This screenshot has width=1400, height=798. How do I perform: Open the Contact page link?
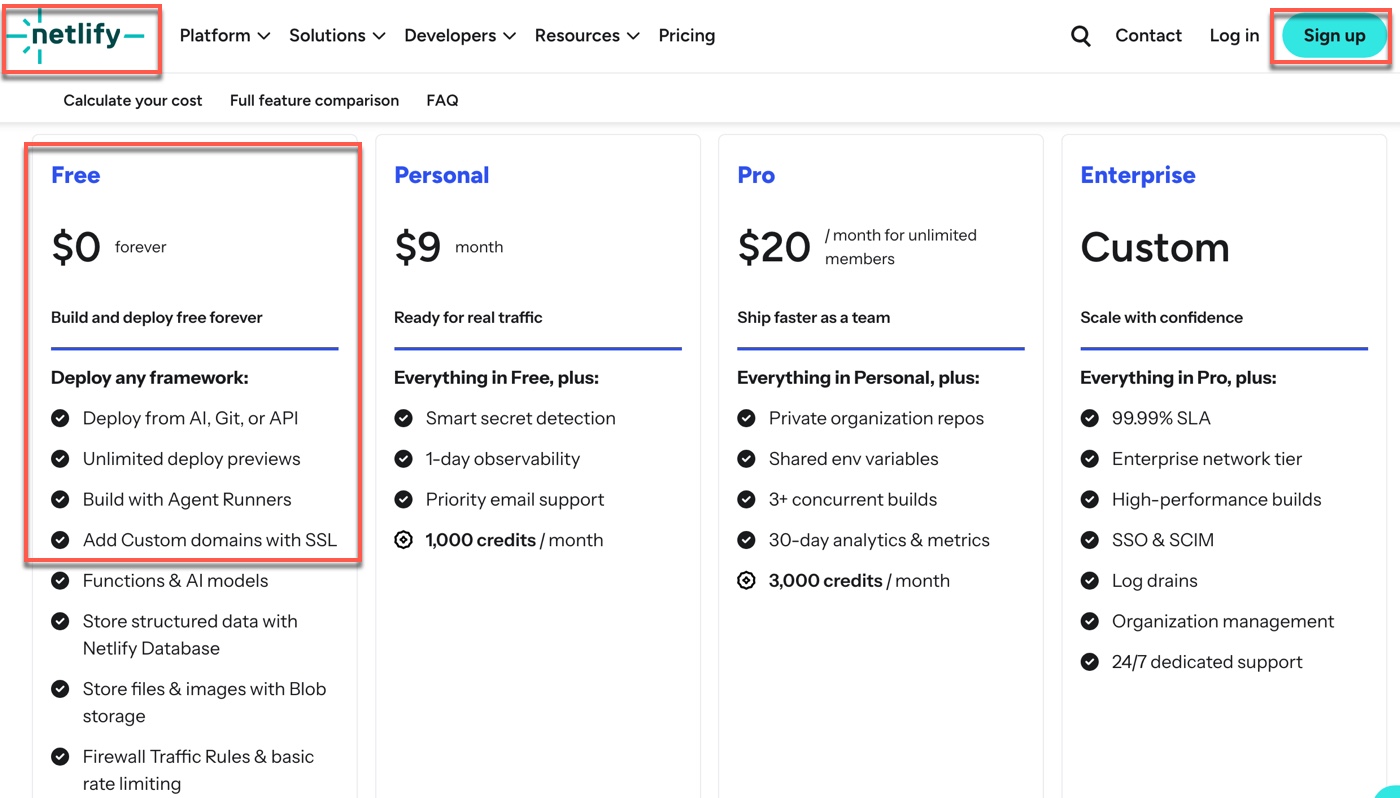(x=1149, y=36)
